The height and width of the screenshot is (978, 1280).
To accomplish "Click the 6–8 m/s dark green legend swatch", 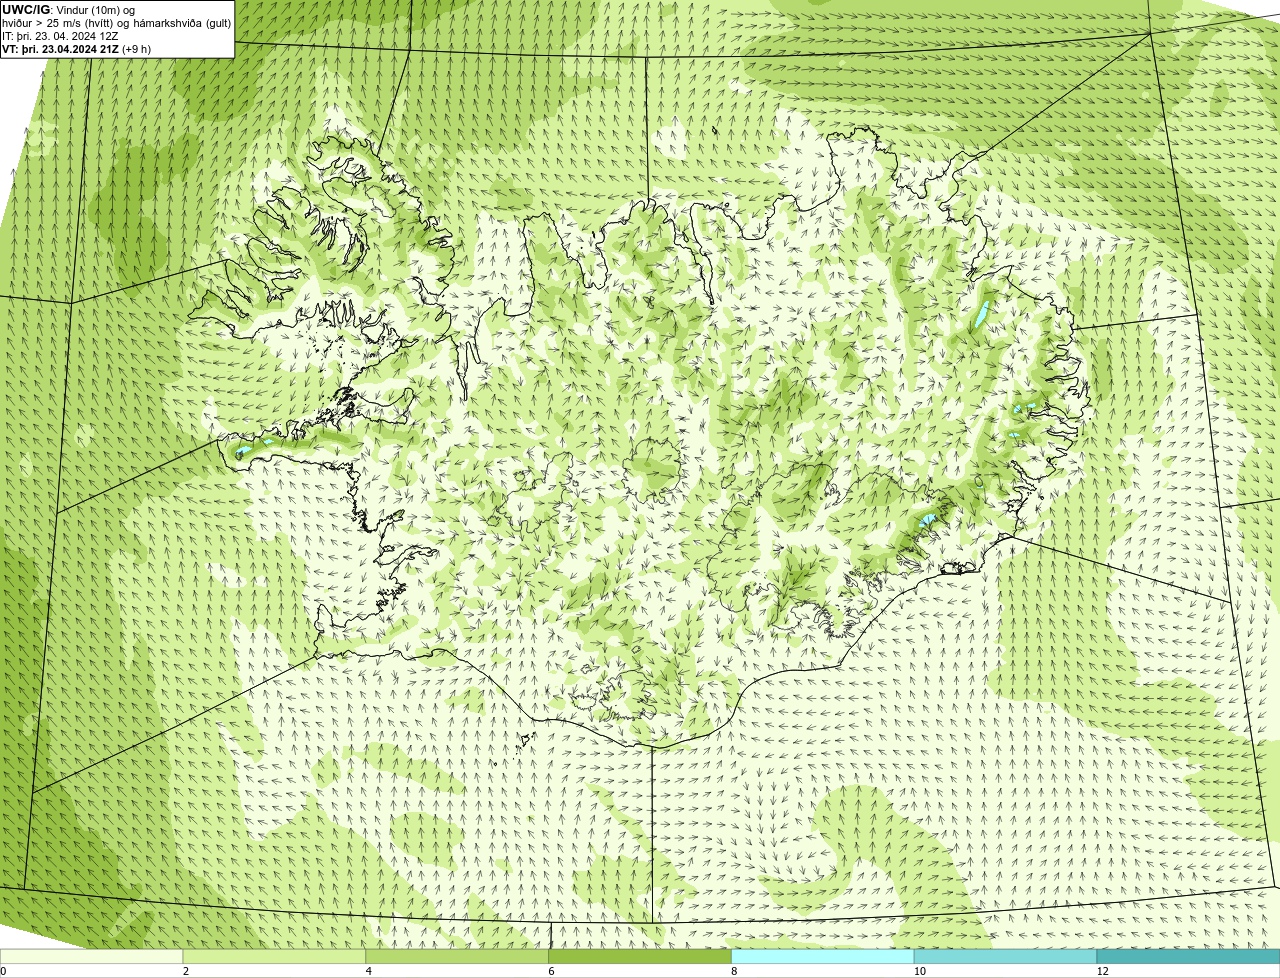I will click(x=640, y=957).
